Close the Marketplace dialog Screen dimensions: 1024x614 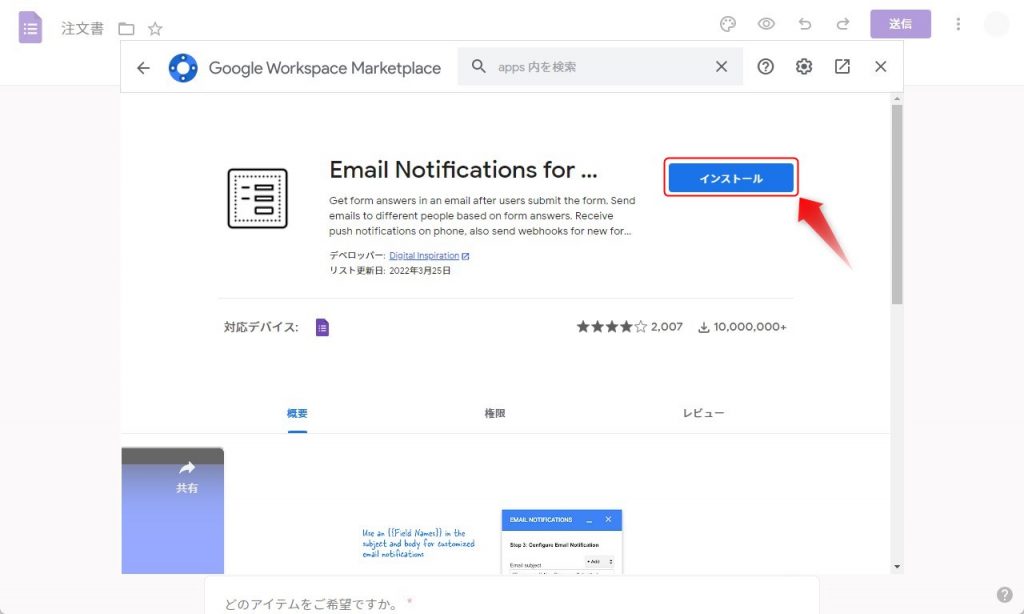pos(880,67)
